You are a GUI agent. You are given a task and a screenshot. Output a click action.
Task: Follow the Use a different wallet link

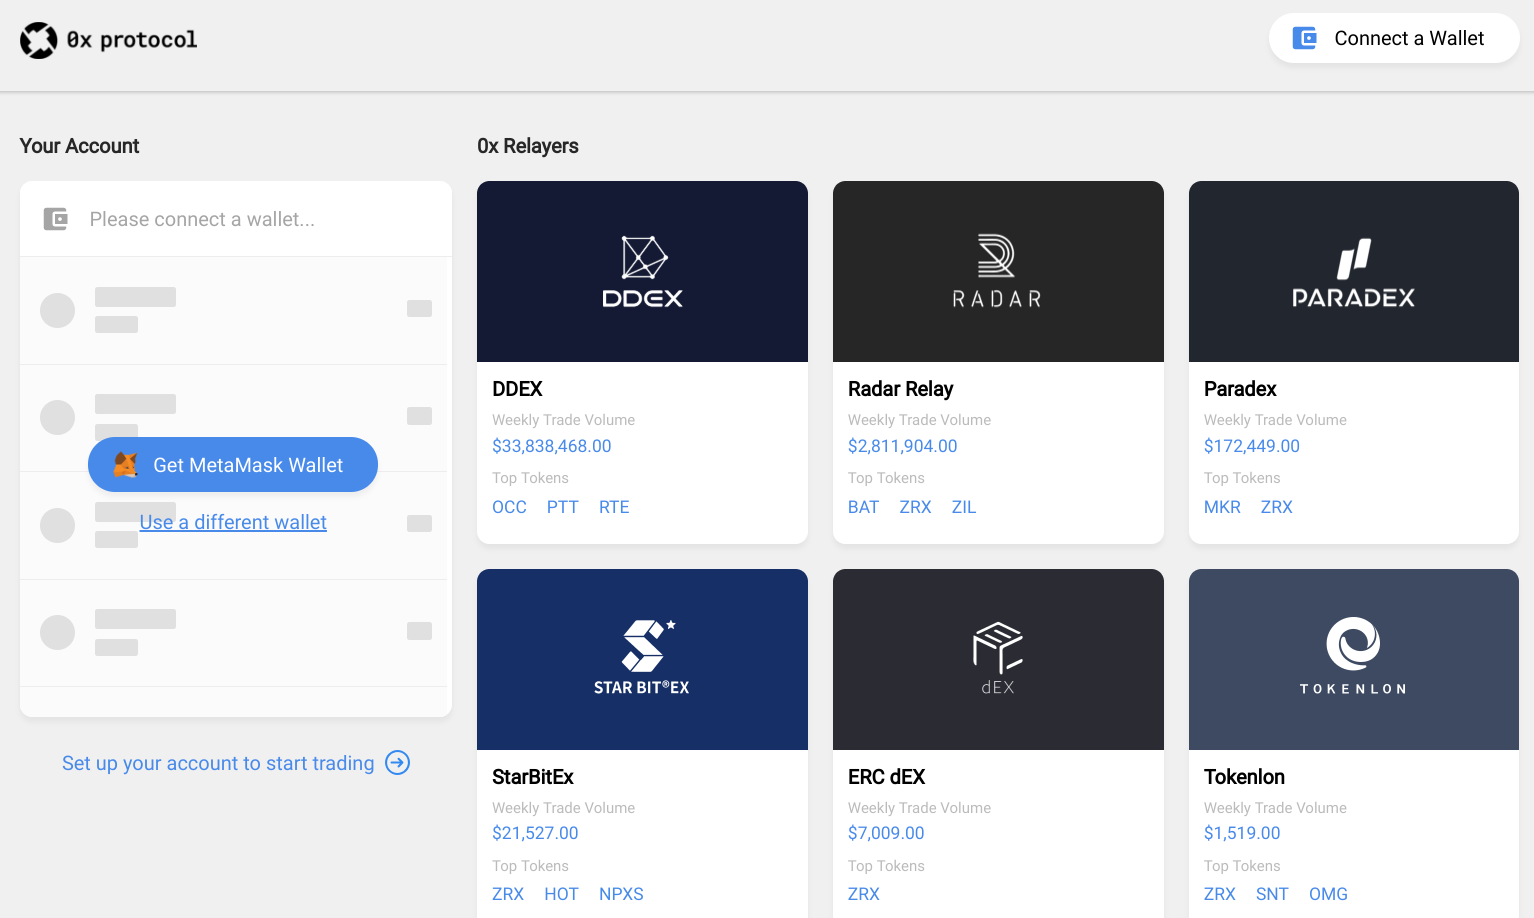(x=233, y=522)
